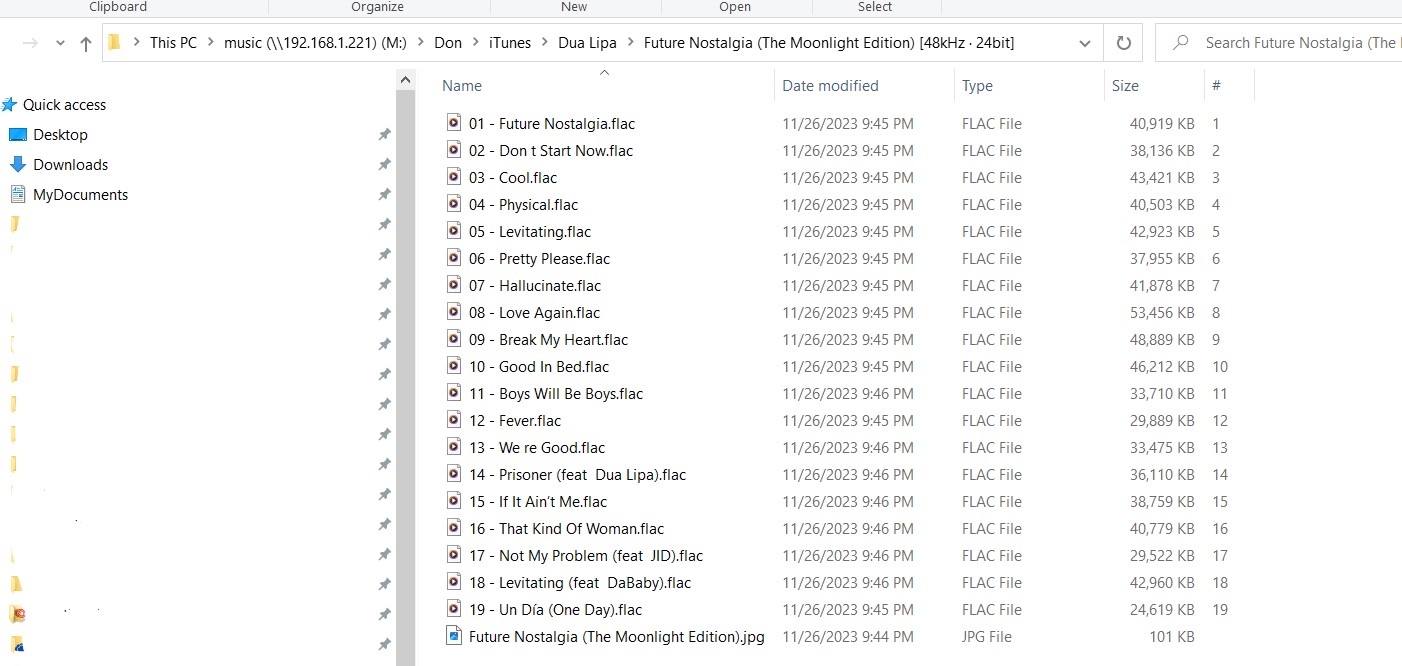Select the 12 - Fever.flac file

[x=515, y=421]
